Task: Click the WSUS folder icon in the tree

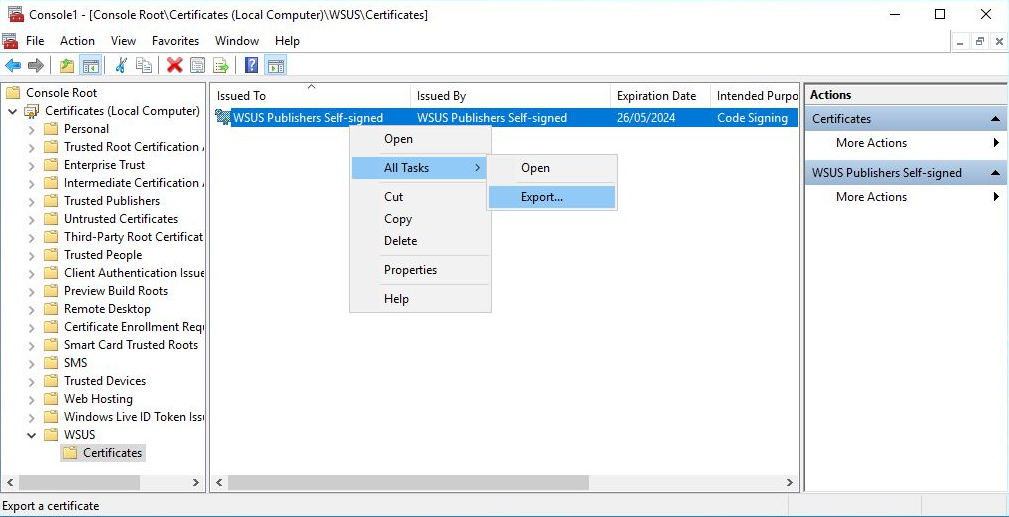Action: pos(51,435)
